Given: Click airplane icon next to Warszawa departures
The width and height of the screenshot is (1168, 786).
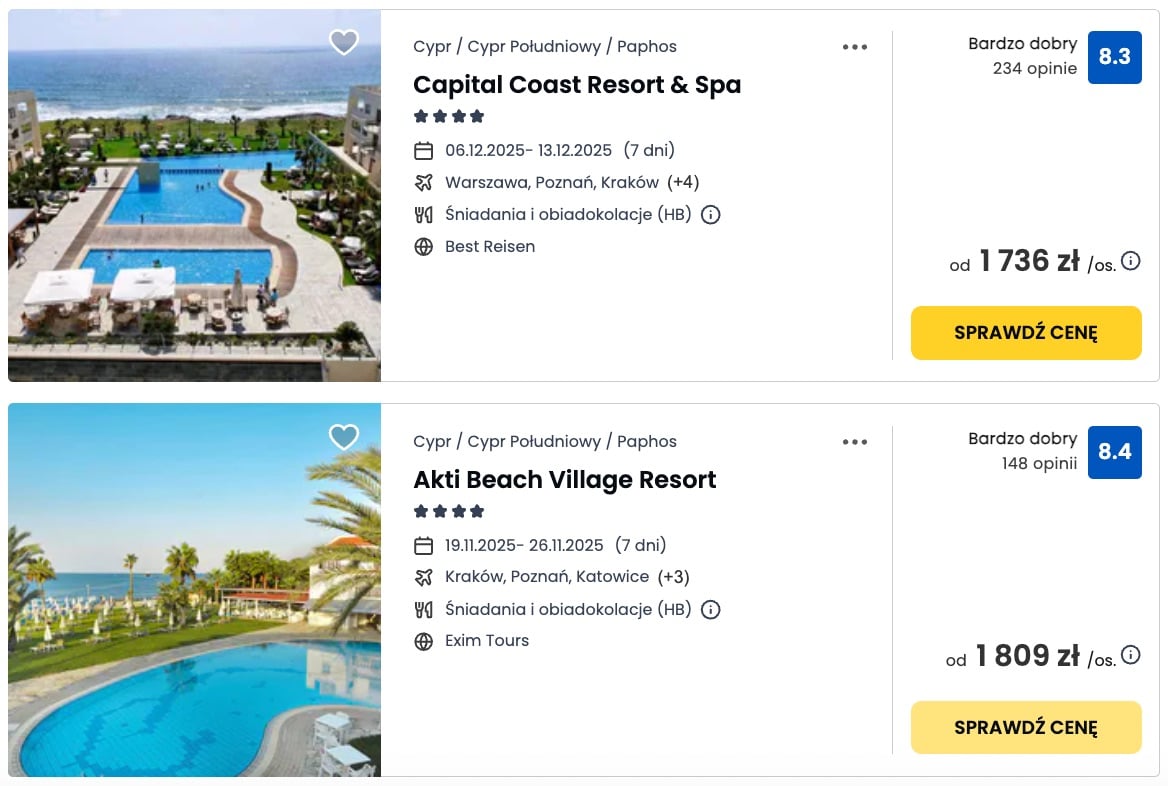Looking at the screenshot, I should [x=423, y=182].
